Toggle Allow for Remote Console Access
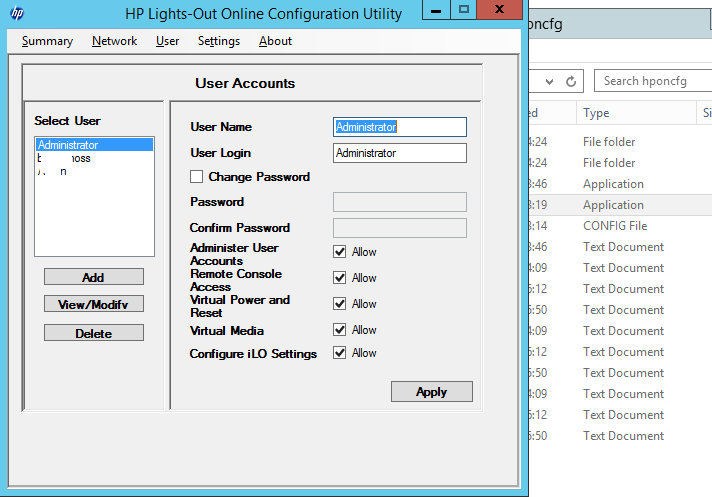Viewport: 712px width, 497px height. click(x=340, y=278)
